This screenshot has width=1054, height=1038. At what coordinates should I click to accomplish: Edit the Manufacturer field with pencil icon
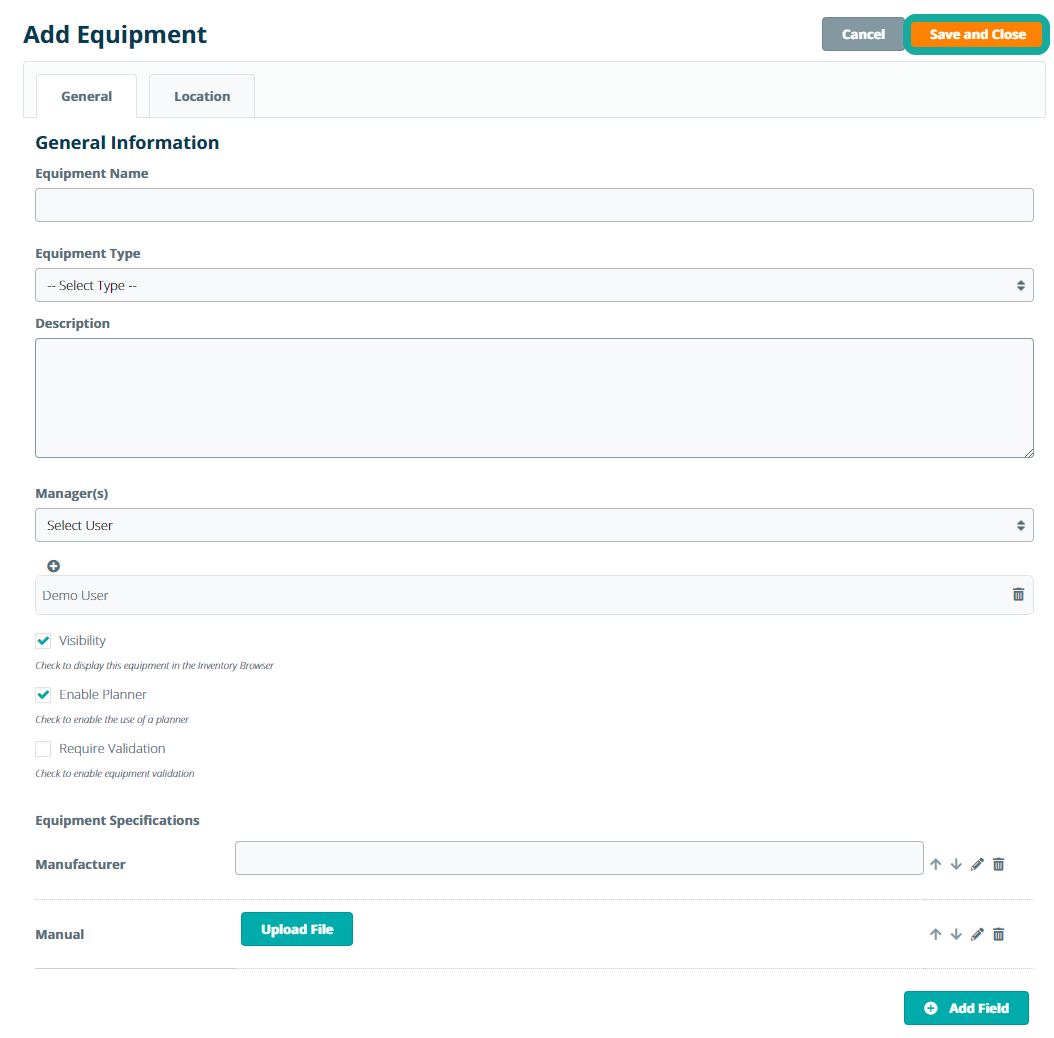pyautogui.click(x=977, y=864)
